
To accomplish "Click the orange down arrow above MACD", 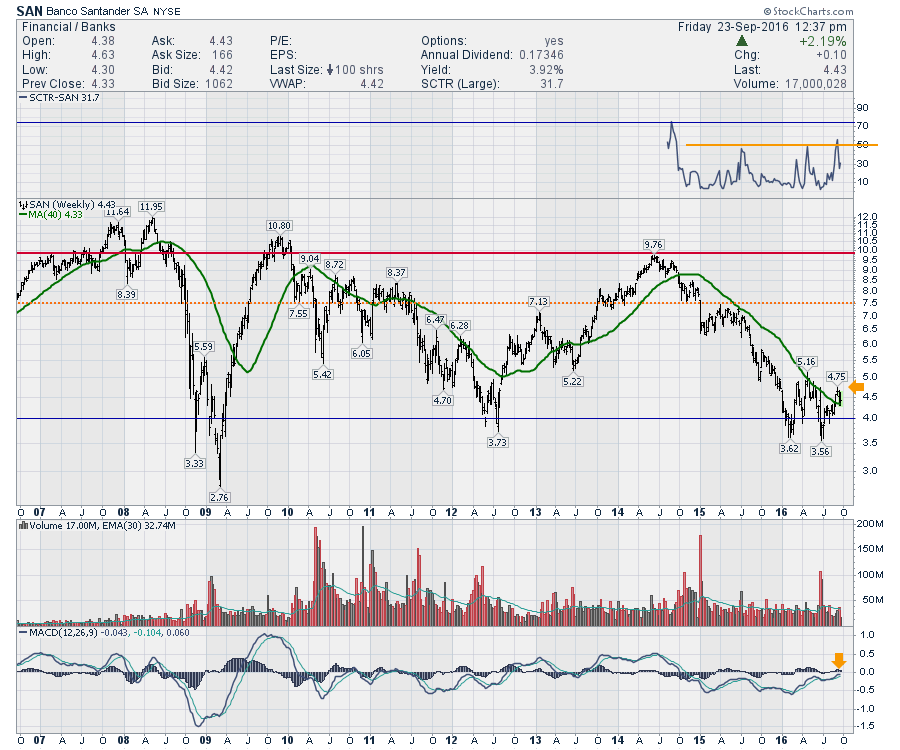I will [839, 660].
